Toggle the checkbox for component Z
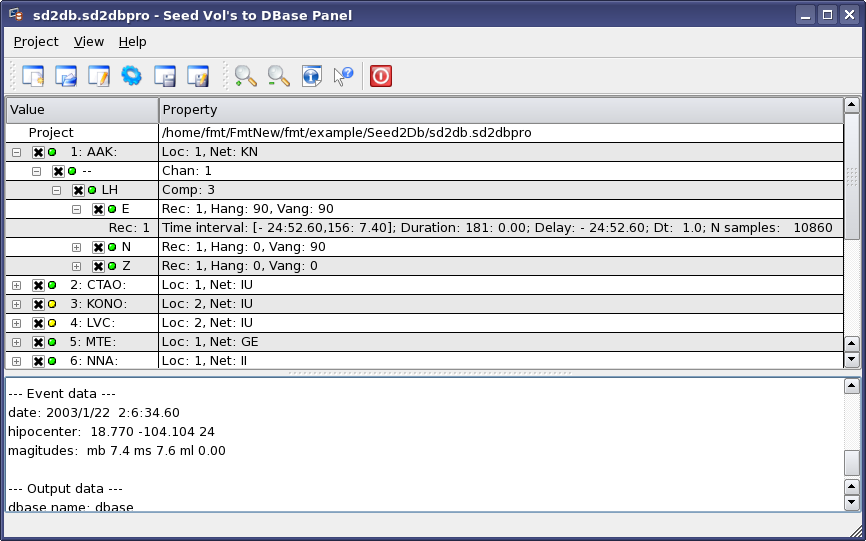This screenshot has height=541, width=866. (x=98, y=267)
